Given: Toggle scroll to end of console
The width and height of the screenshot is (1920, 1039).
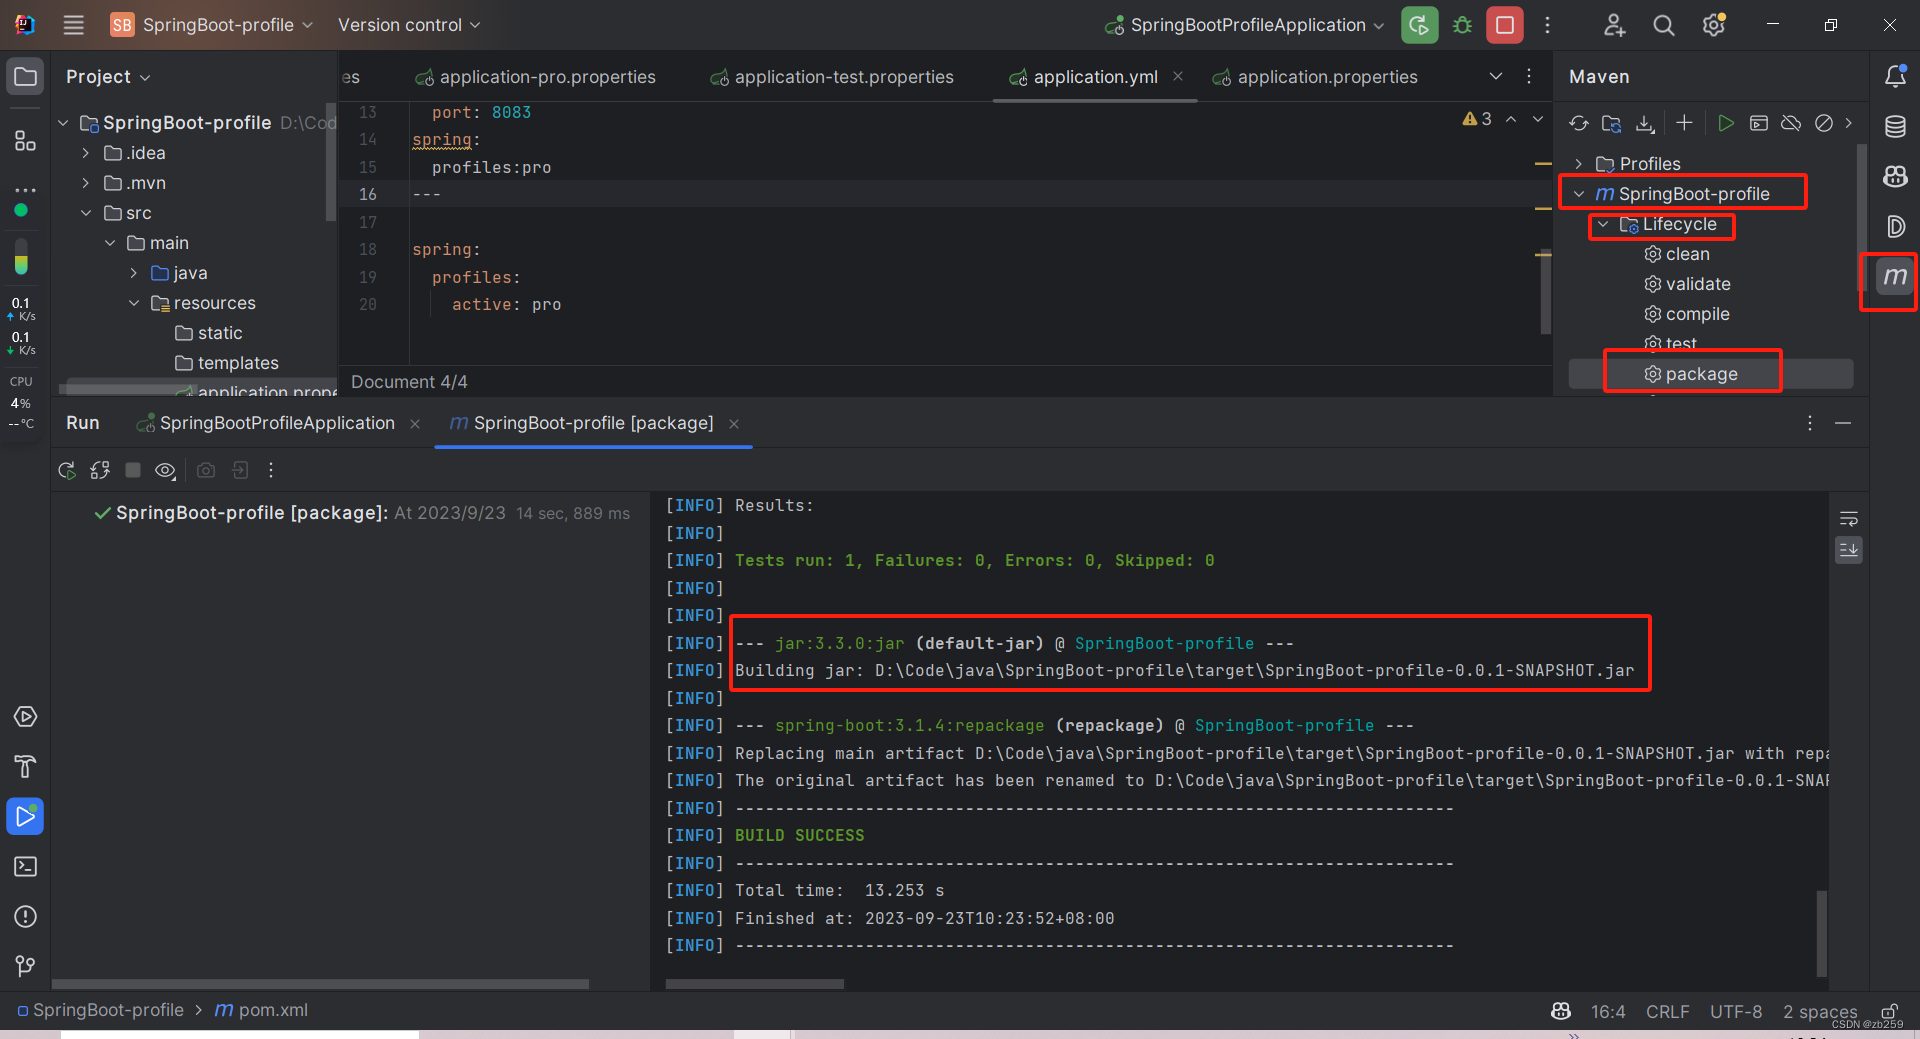Looking at the screenshot, I should point(1848,550).
